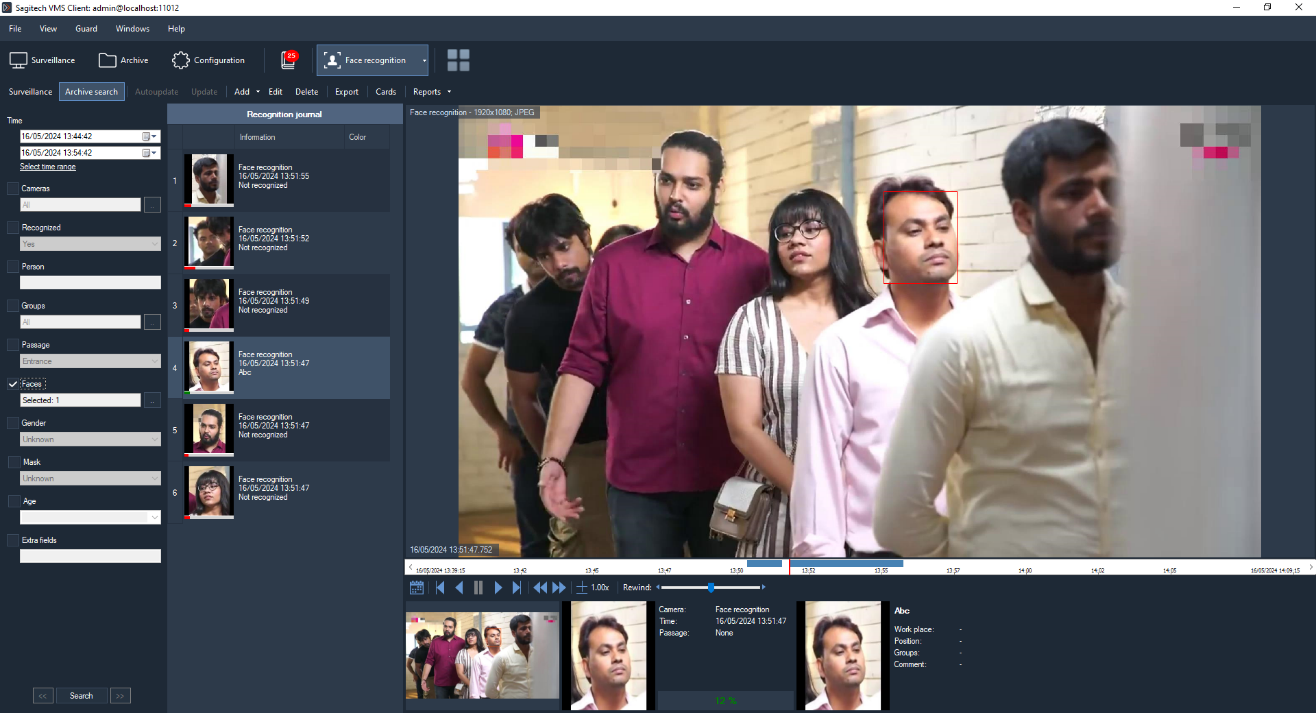Uncheck the Faces filter checkbox

pyautogui.click(x=13, y=384)
